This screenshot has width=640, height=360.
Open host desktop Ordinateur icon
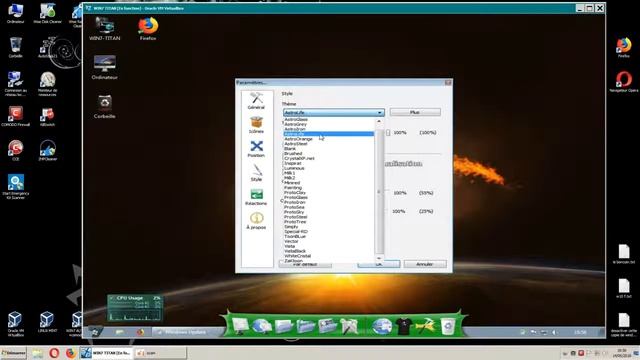[x=16, y=13]
